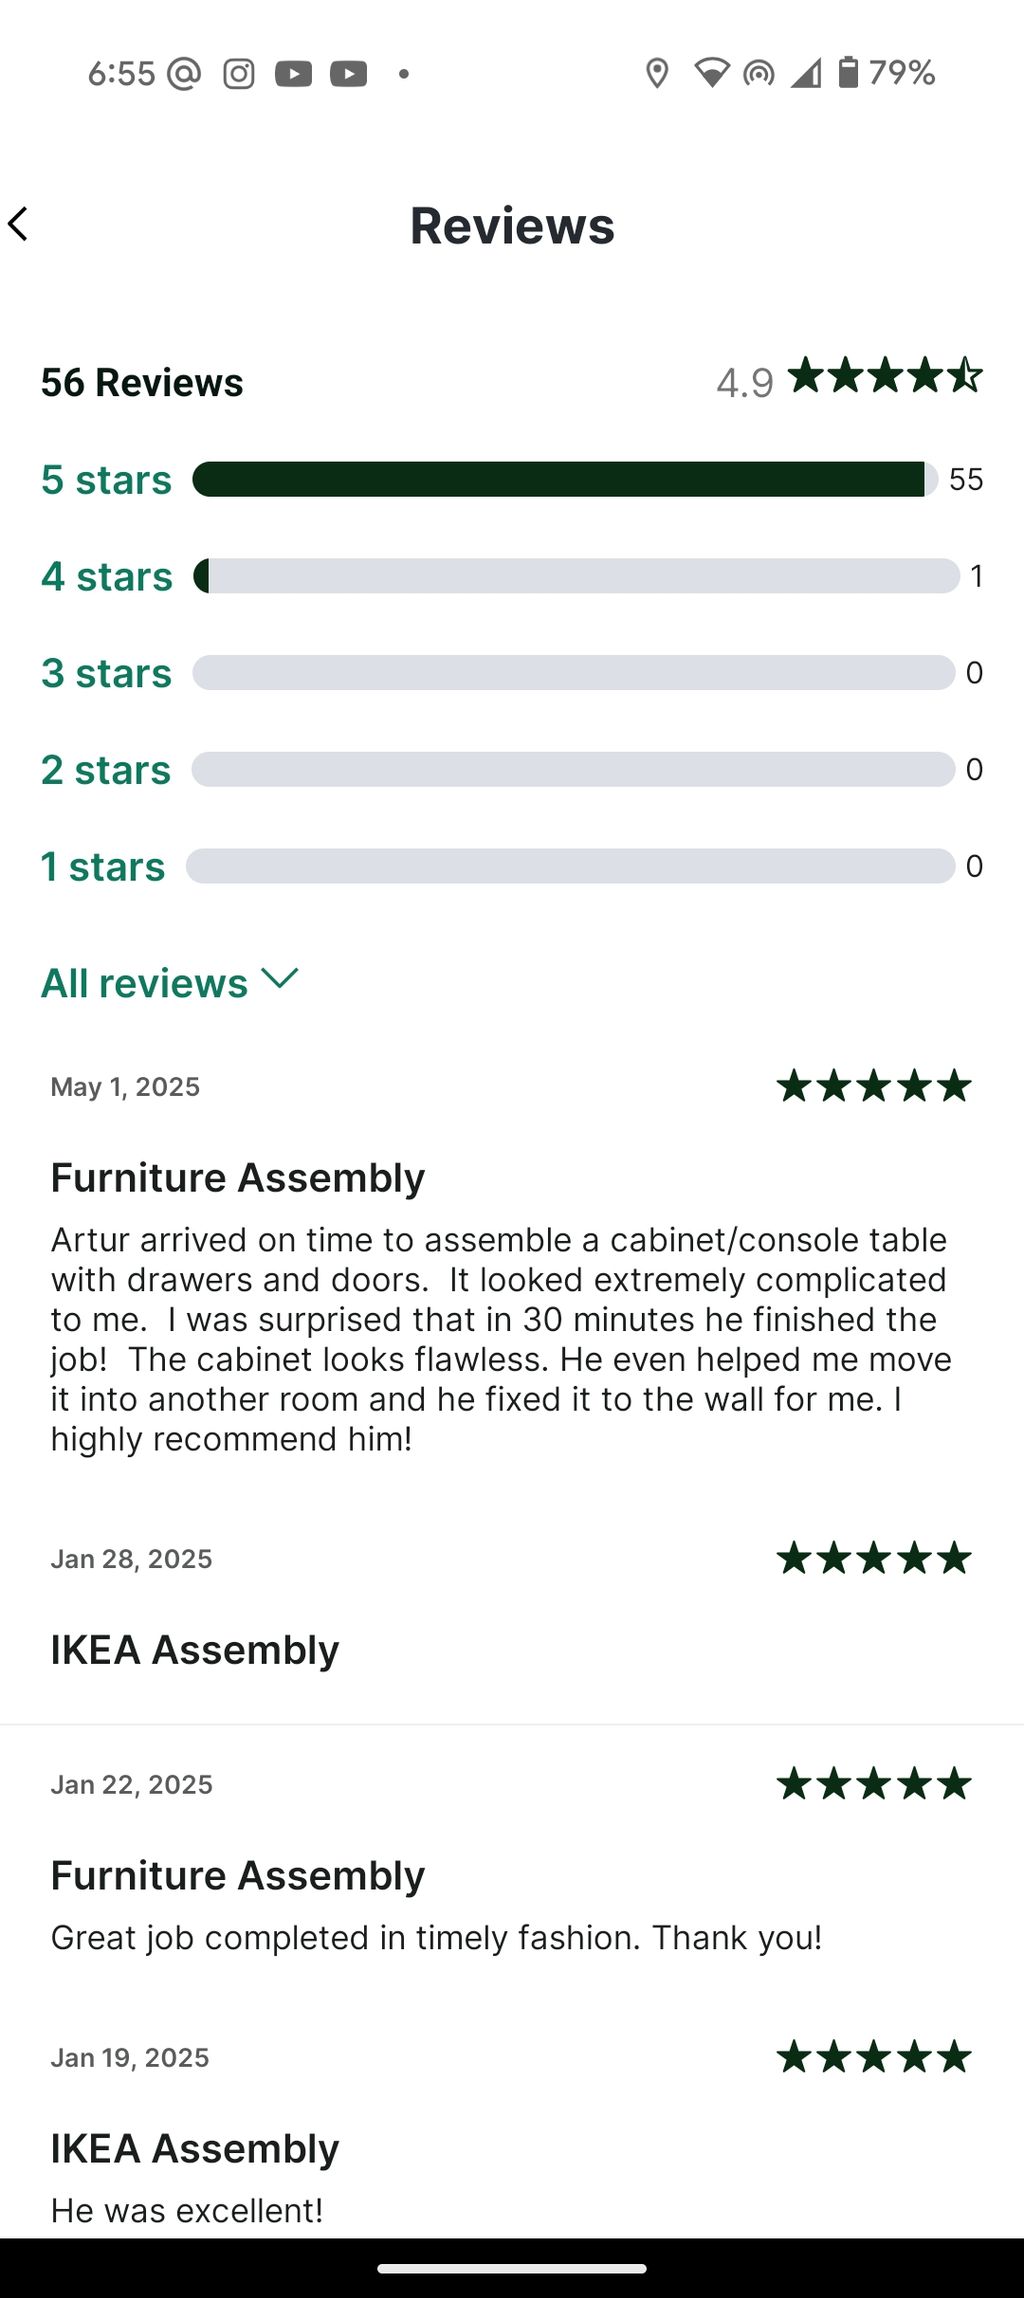Tap the location pin status icon
The image size is (1024, 2298).
point(657,73)
